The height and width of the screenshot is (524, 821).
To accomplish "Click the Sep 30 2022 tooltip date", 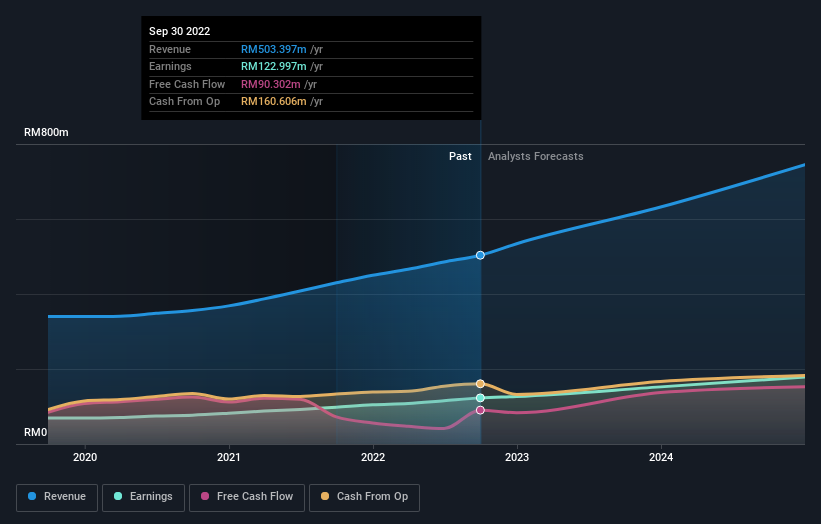I will click(180, 31).
